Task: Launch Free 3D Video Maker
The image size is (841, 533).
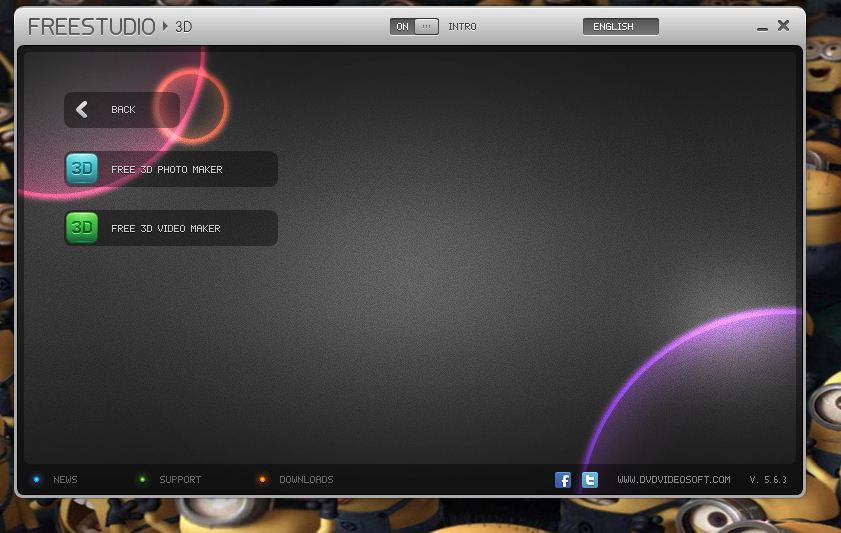Action: [171, 228]
